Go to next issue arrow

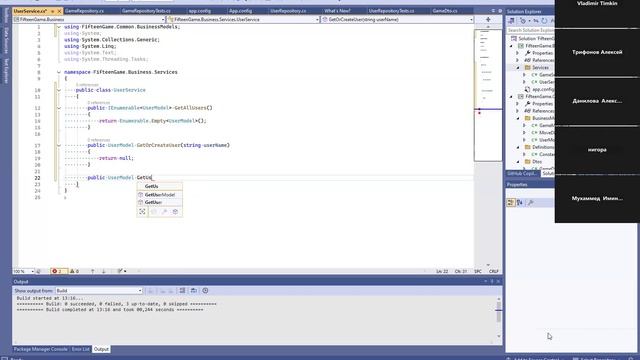point(104,271)
